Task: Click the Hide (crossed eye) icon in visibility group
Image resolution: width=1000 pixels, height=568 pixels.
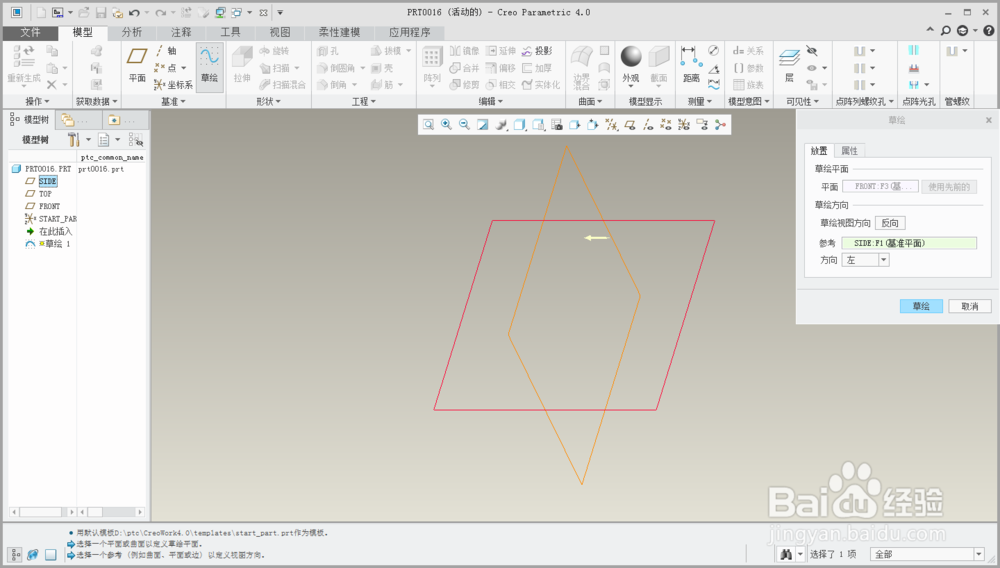Action: (811, 50)
